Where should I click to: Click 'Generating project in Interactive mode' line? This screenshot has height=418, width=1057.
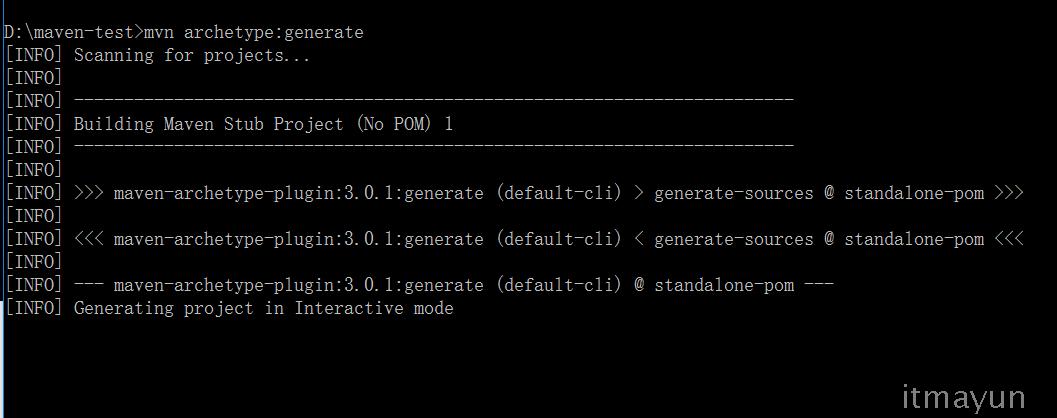tap(264, 309)
